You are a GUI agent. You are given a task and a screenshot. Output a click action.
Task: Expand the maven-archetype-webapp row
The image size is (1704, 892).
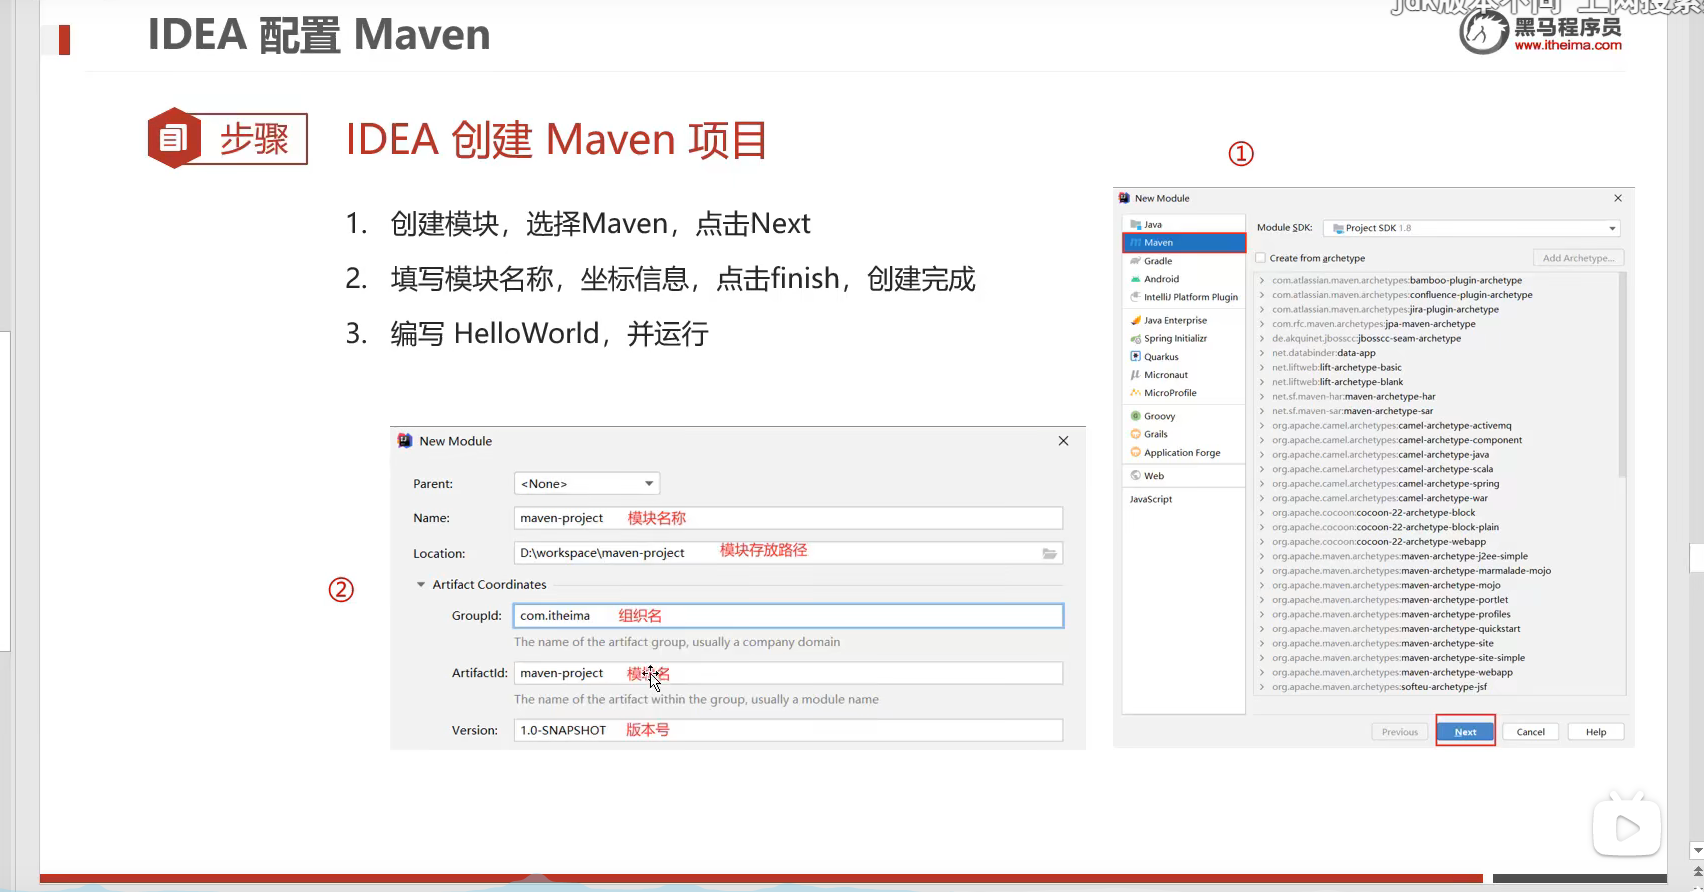coord(1262,673)
